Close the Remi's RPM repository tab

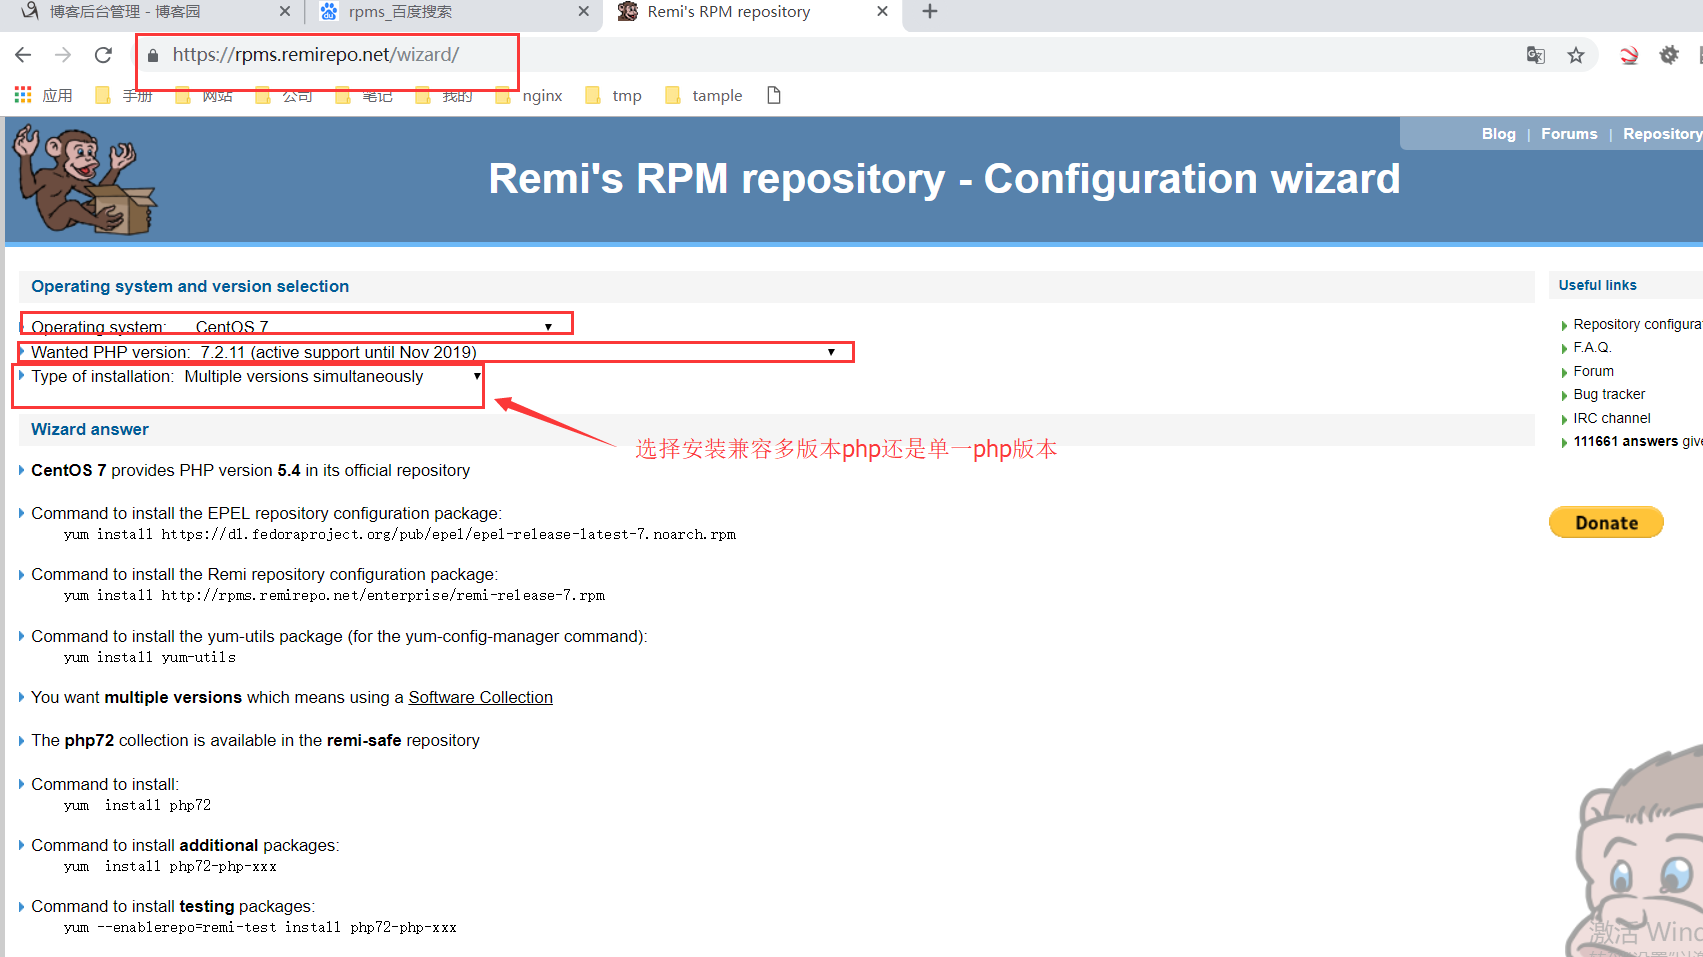pyautogui.click(x=882, y=12)
